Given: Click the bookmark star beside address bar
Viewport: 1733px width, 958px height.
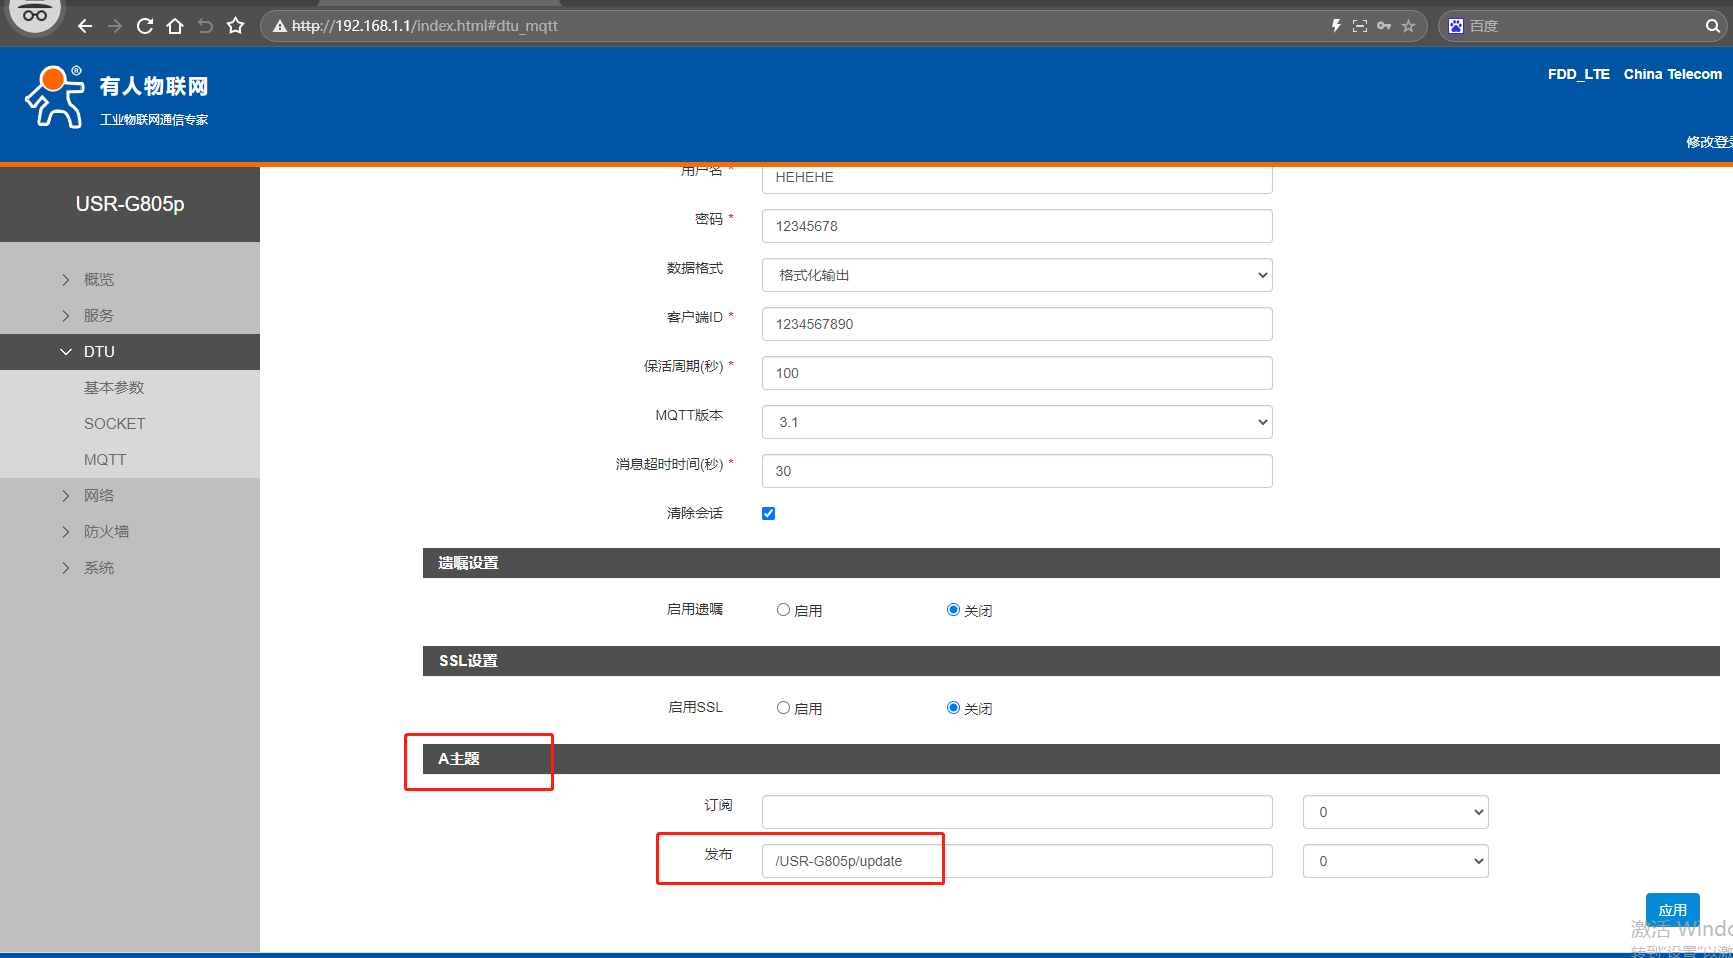Looking at the screenshot, I should pyautogui.click(x=236, y=26).
